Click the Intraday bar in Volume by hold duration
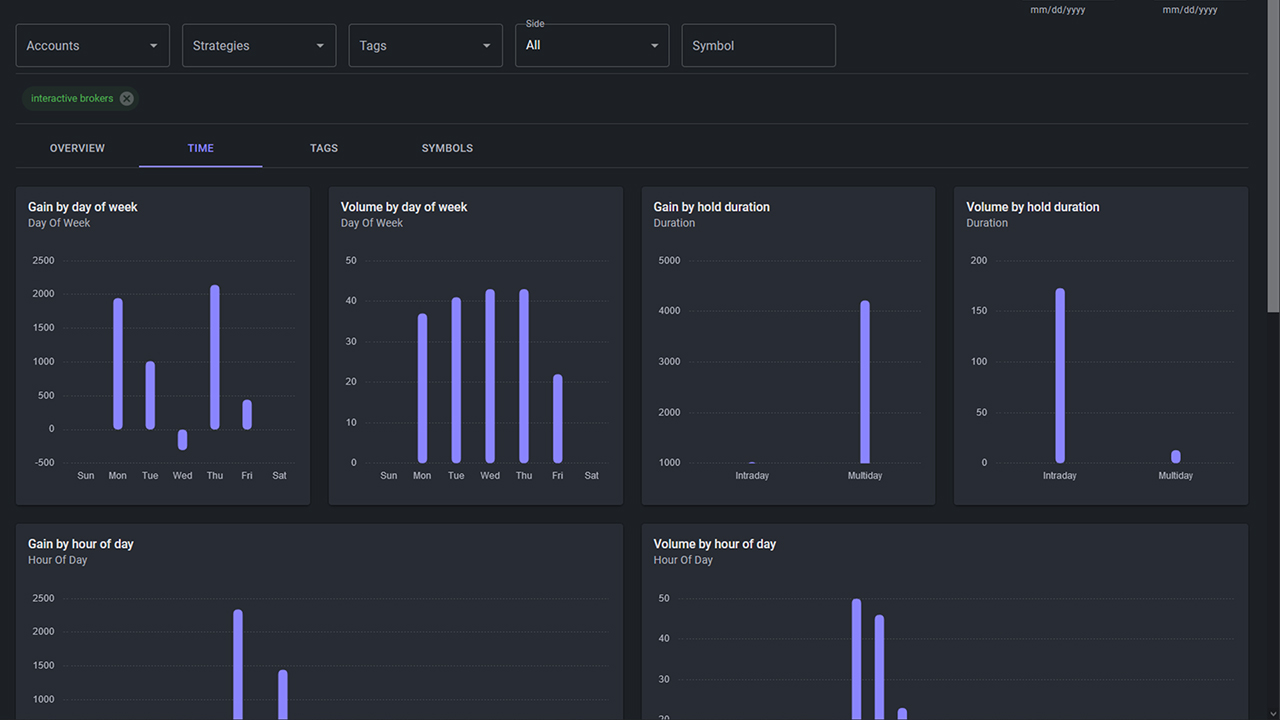1280x720 pixels. [x=1060, y=375]
